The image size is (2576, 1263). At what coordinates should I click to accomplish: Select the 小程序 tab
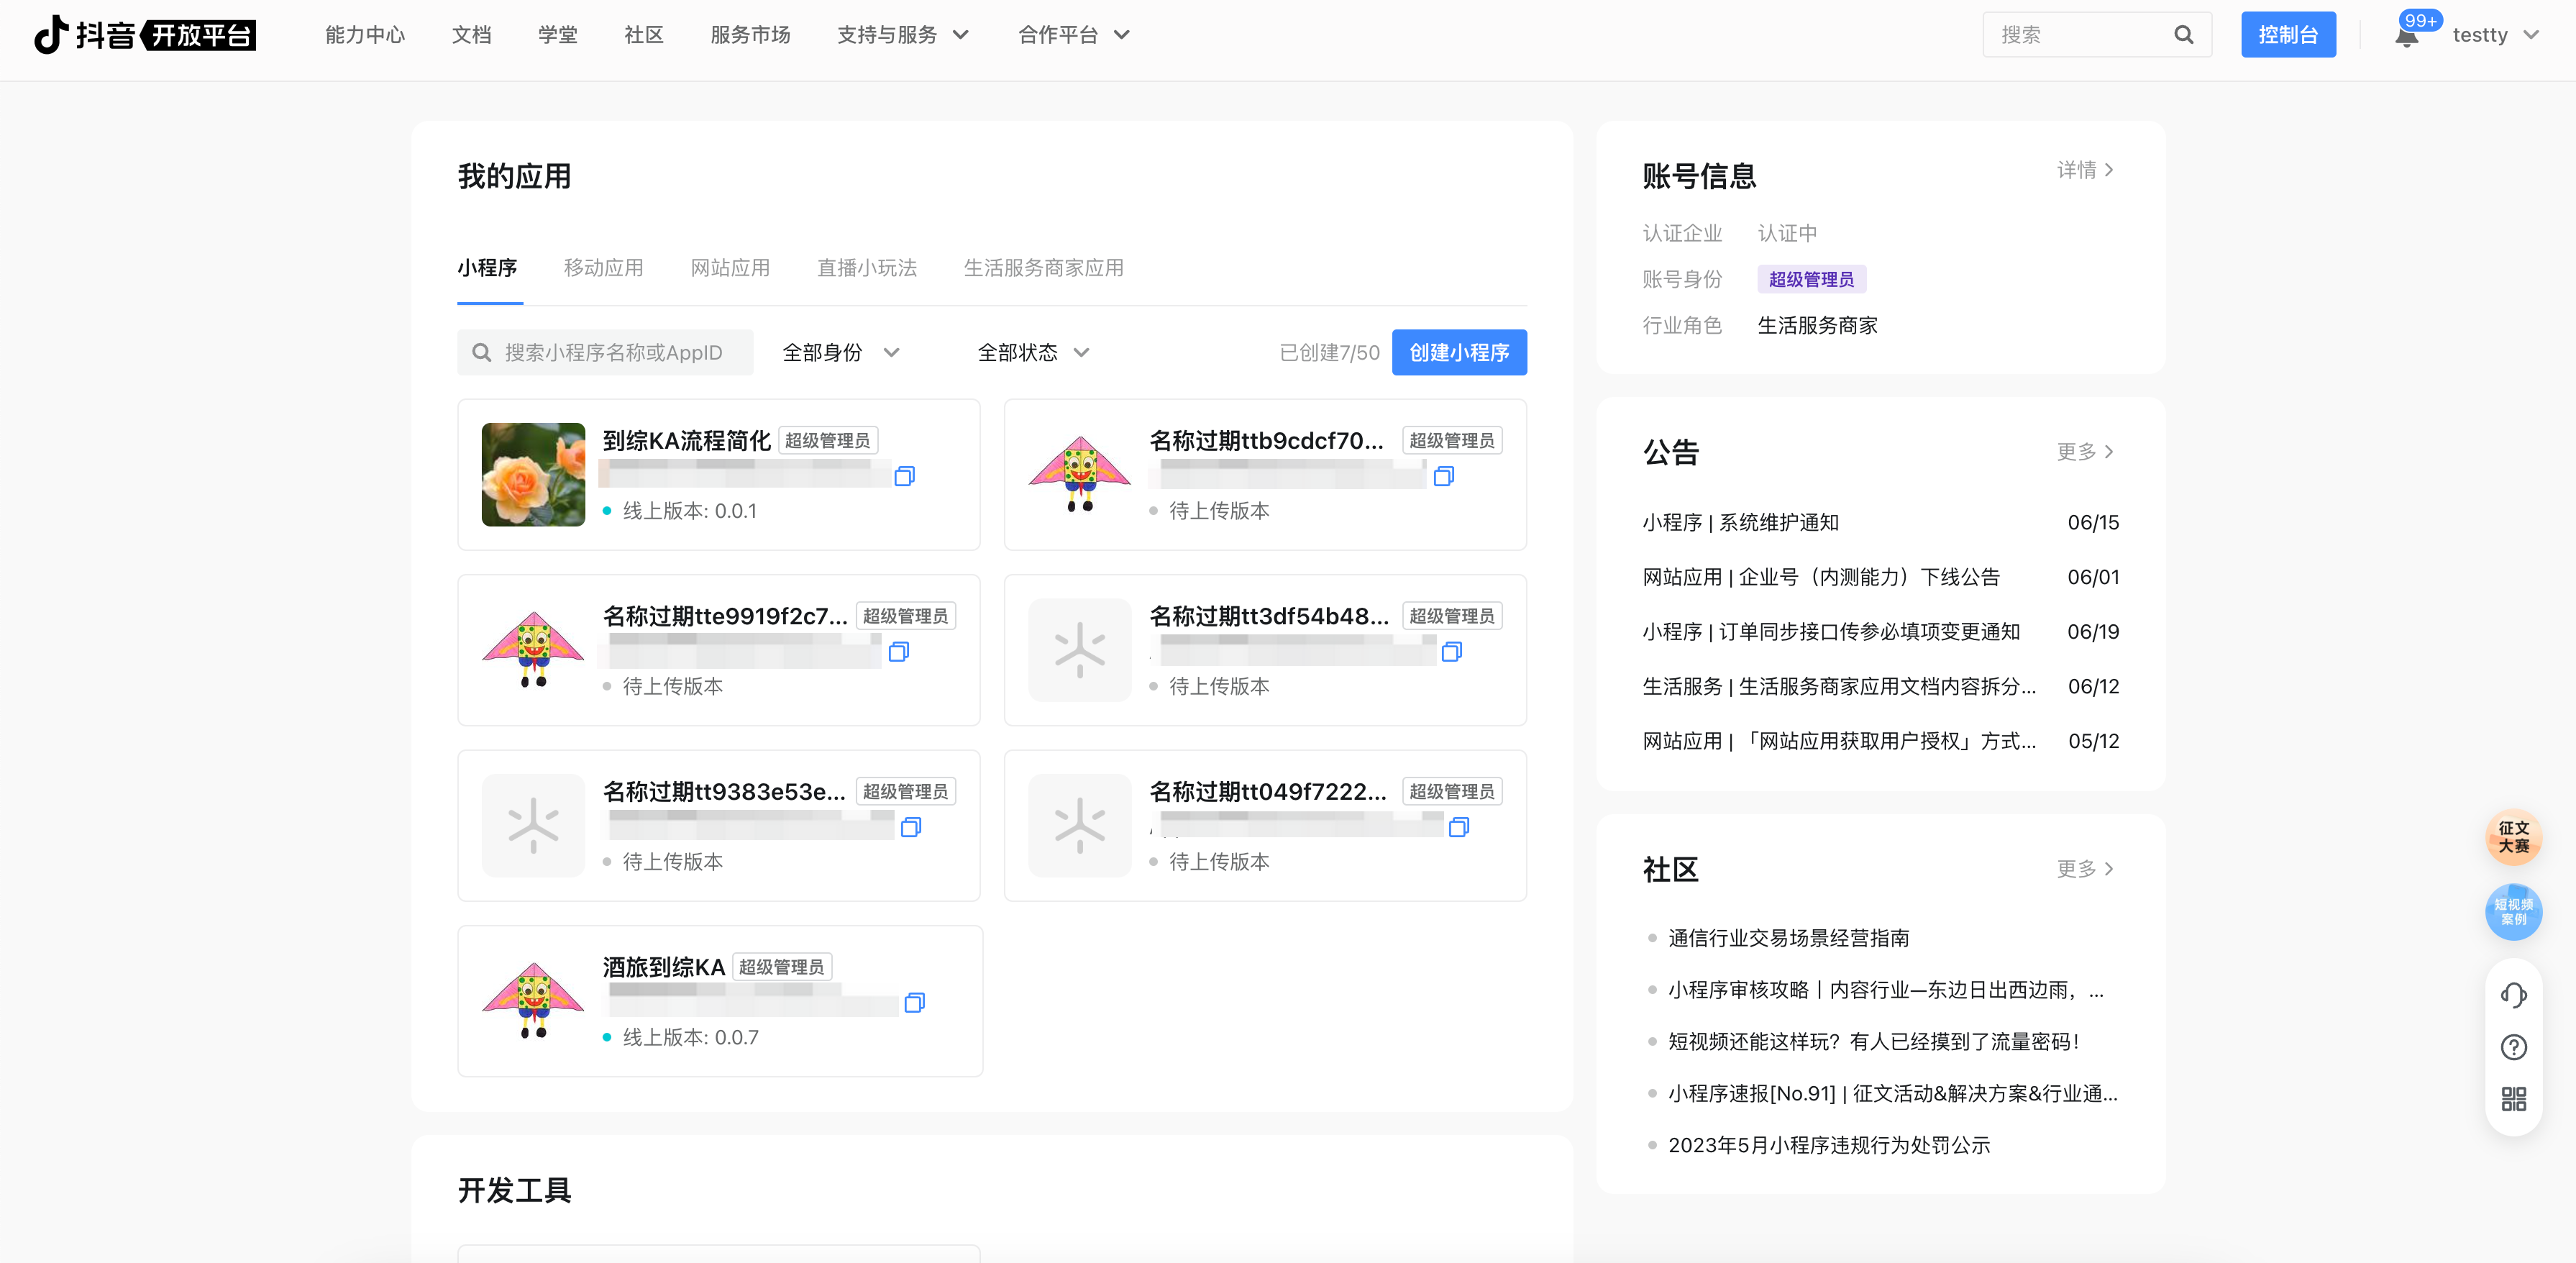click(x=487, y=268)
